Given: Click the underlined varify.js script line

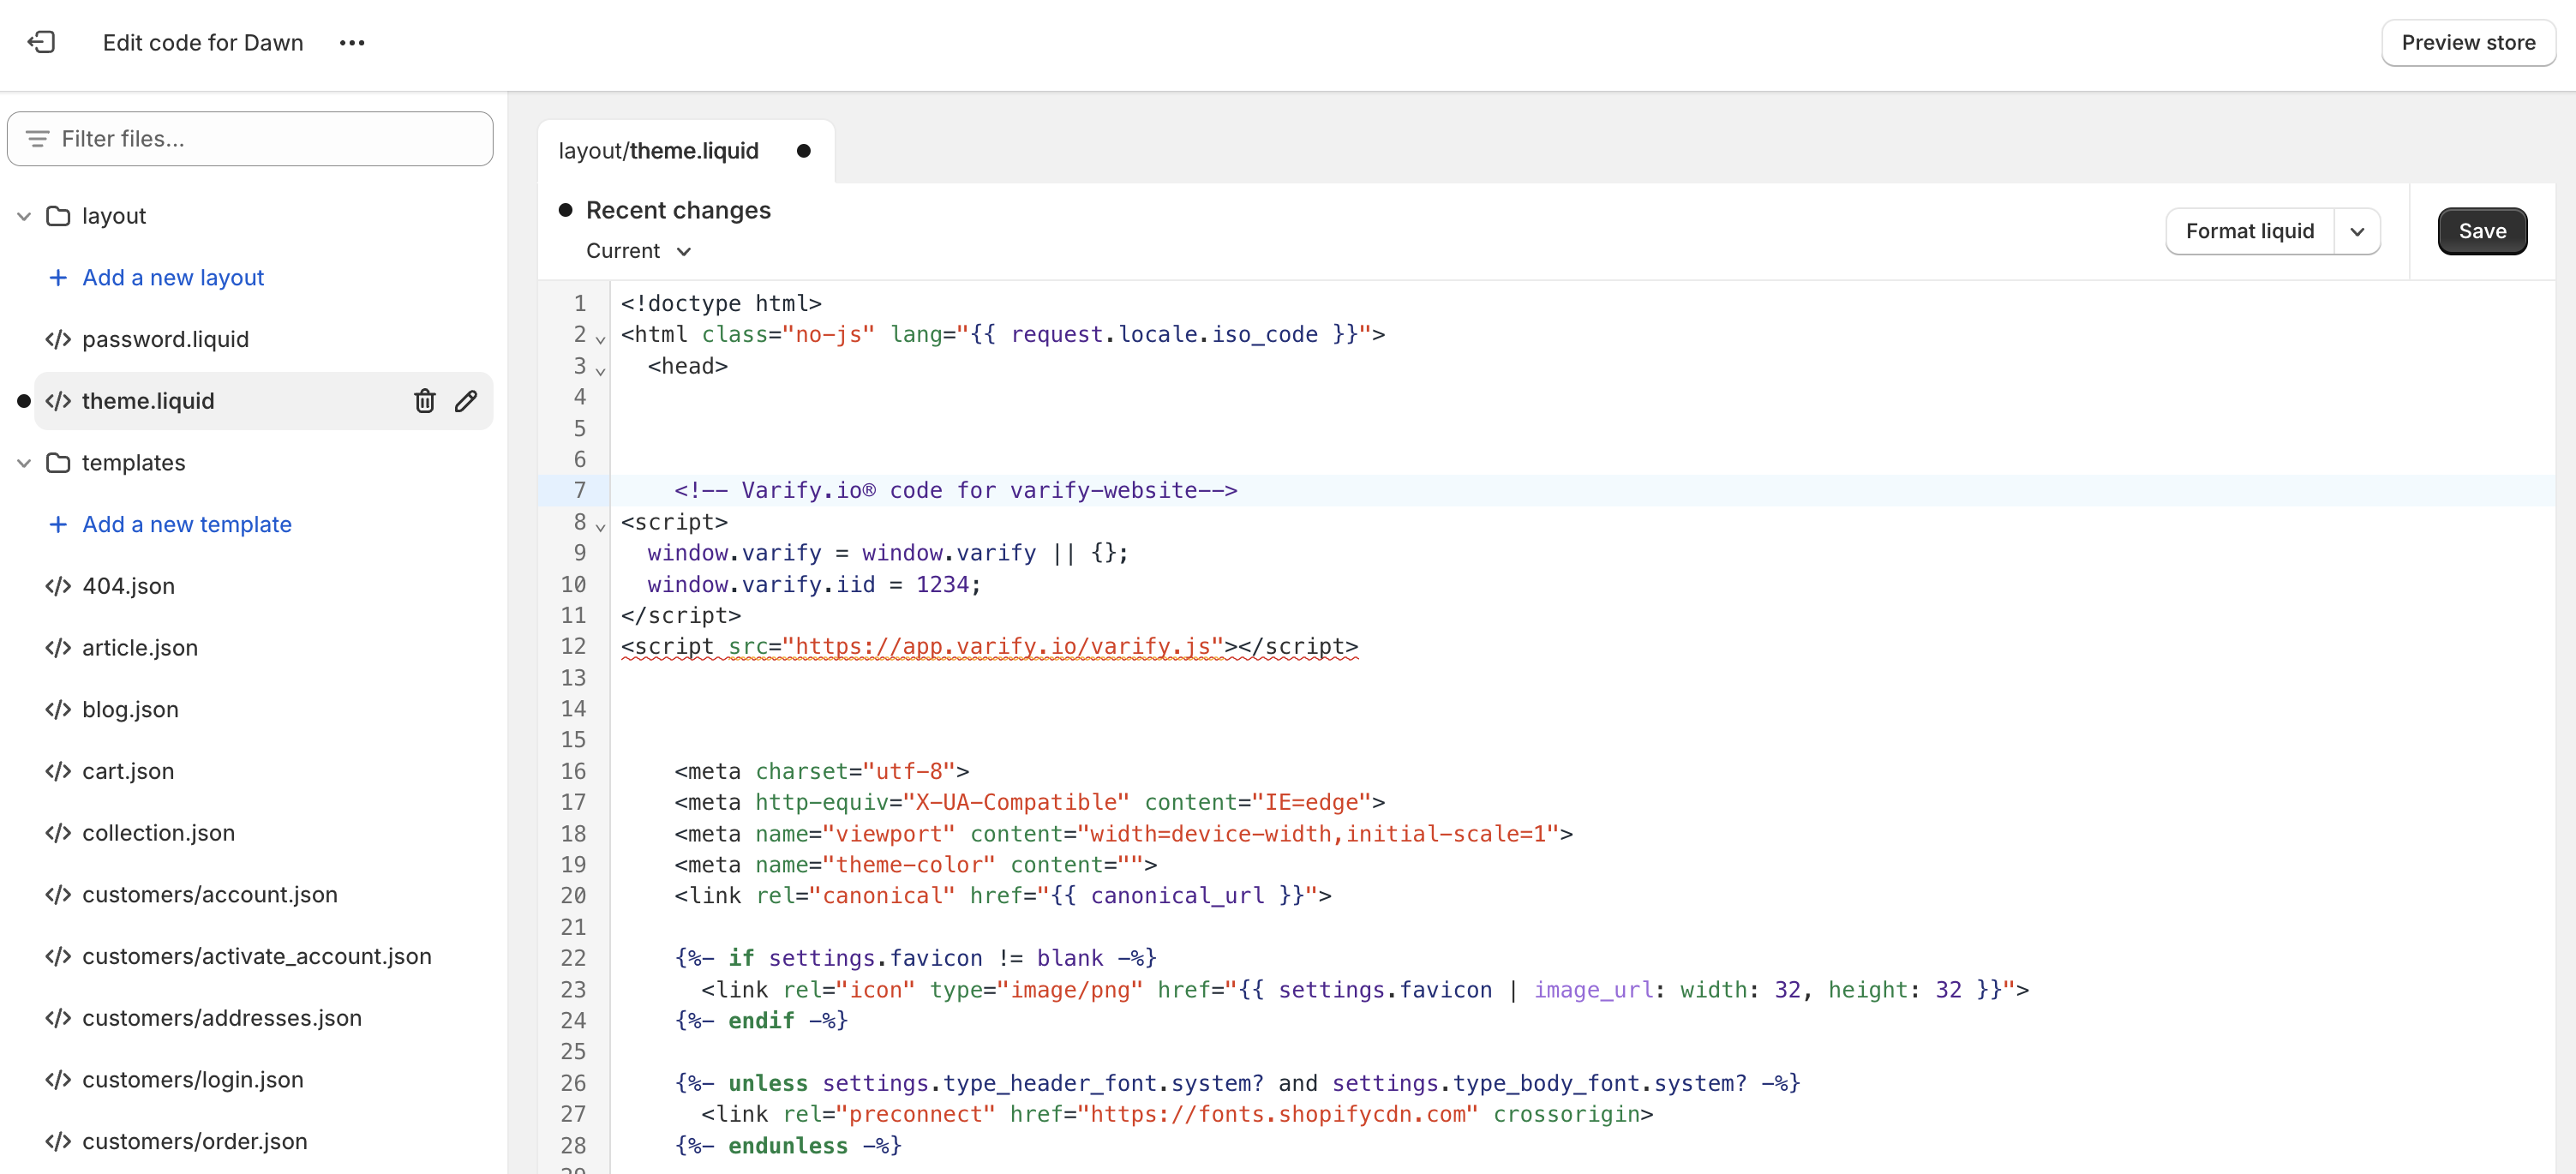Looking at the screenshot, I should pyautogui.click(x=989, y=646).
